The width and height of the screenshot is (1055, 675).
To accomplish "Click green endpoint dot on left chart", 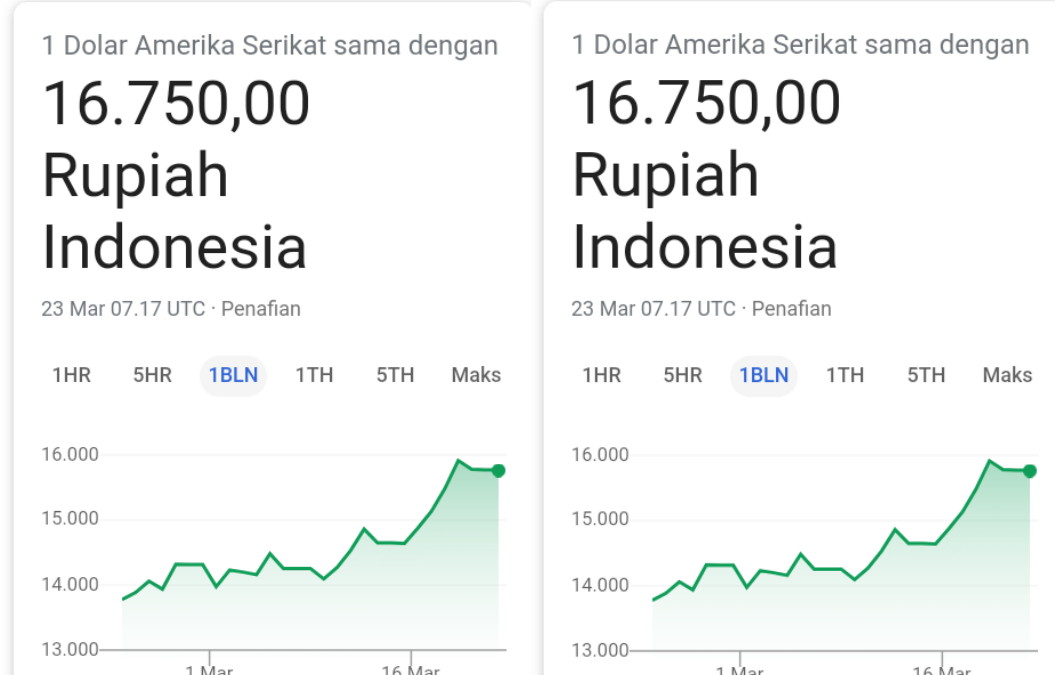I will coord(499,470).
